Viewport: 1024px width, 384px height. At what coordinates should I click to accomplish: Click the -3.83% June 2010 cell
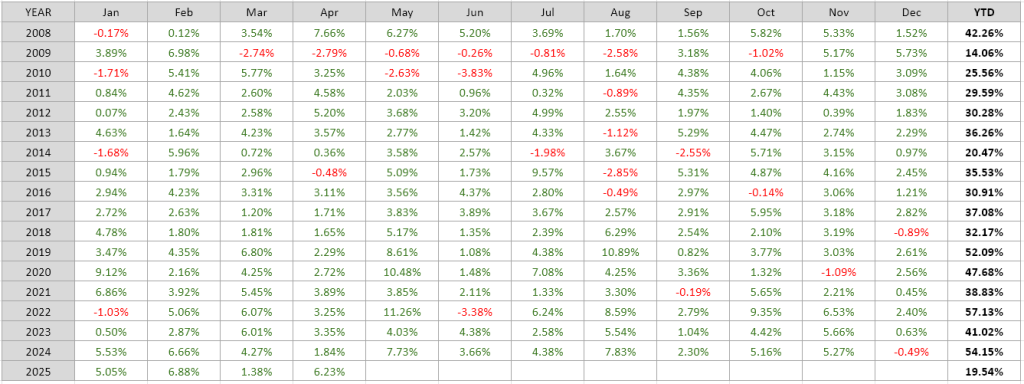click(475, 71)
